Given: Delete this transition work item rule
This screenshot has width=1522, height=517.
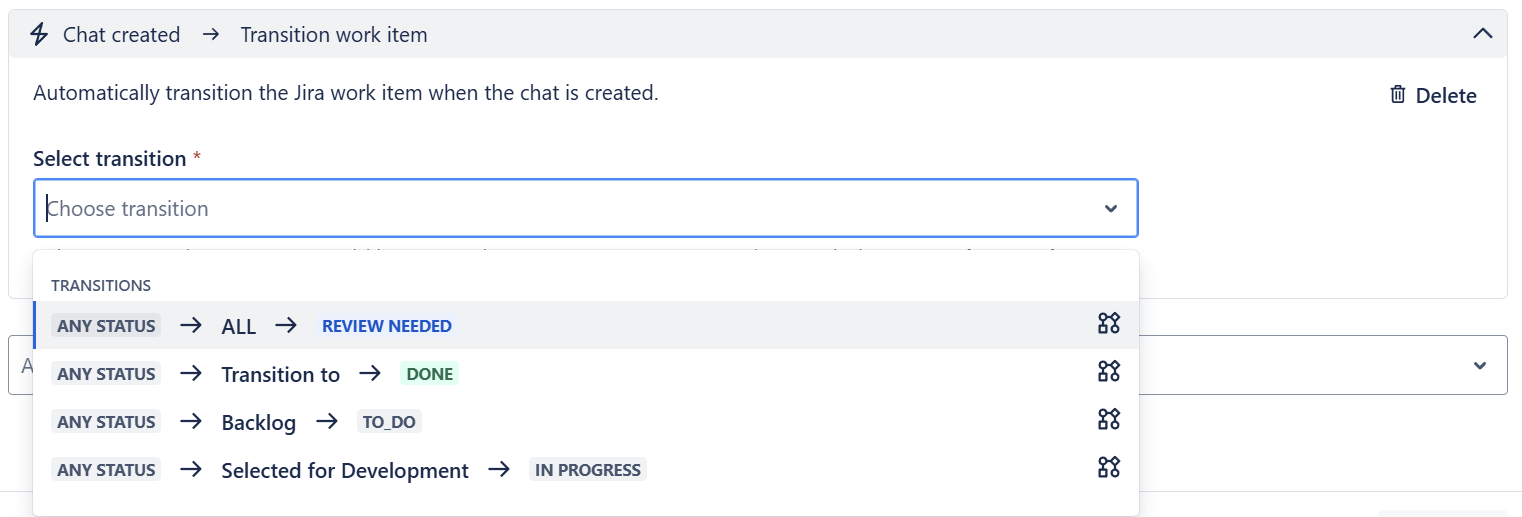Looking at the screenshot, I should tap(1433, 96).
